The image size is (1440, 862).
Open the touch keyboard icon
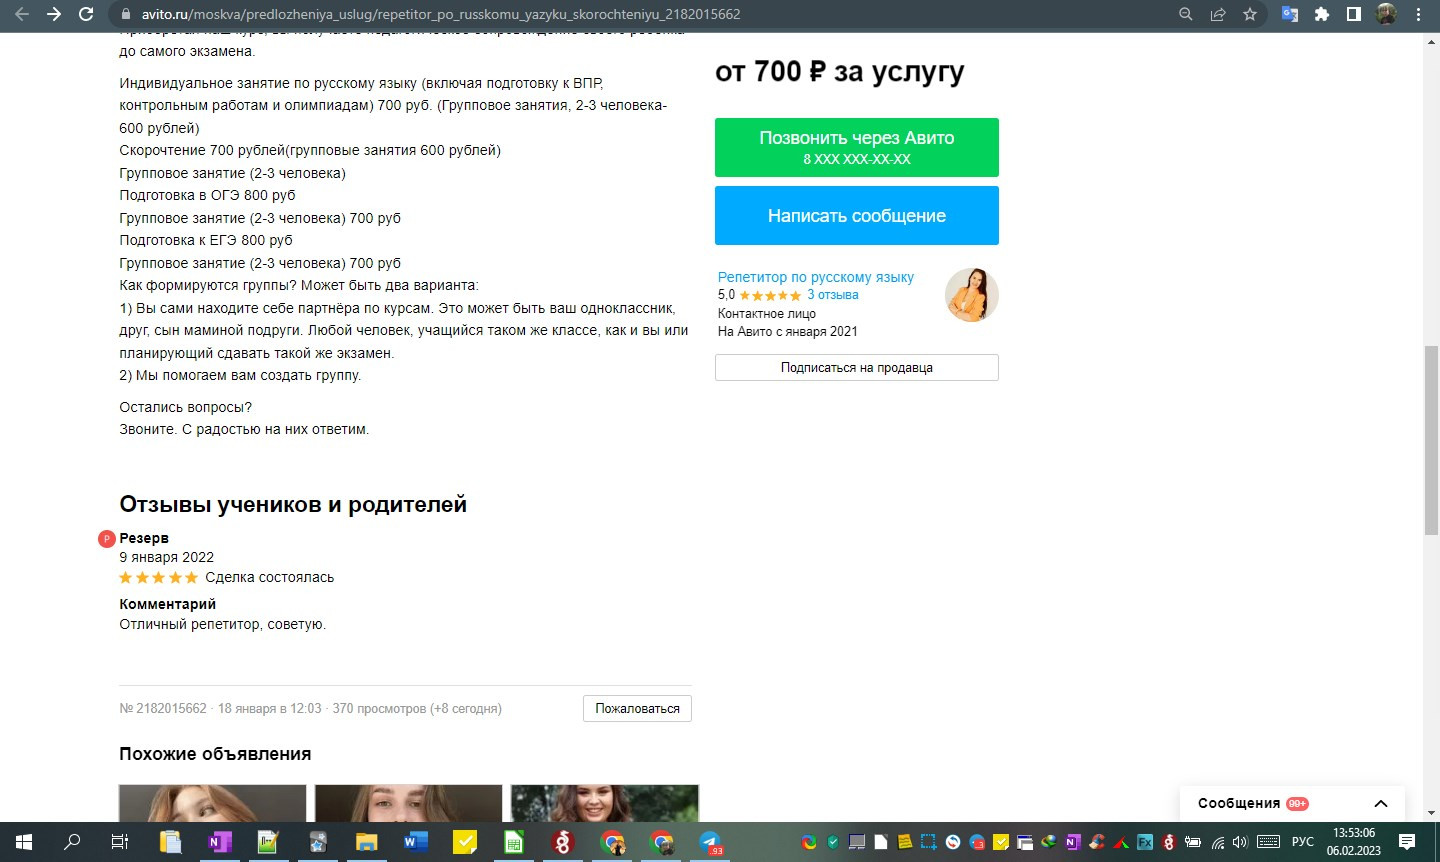(x=1268, y=842)
